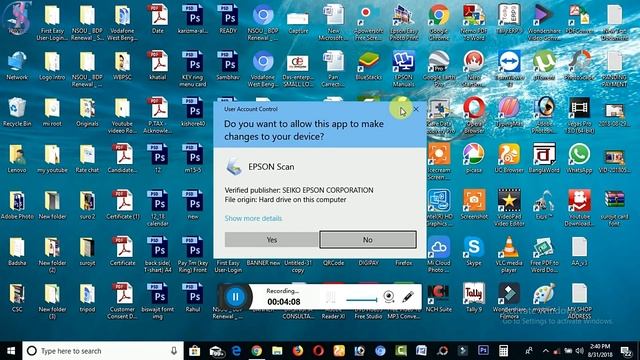The height and width of the screenshot is (360, 640).
Task: Select the WBPSC desktop file
Action: point(122,66)
